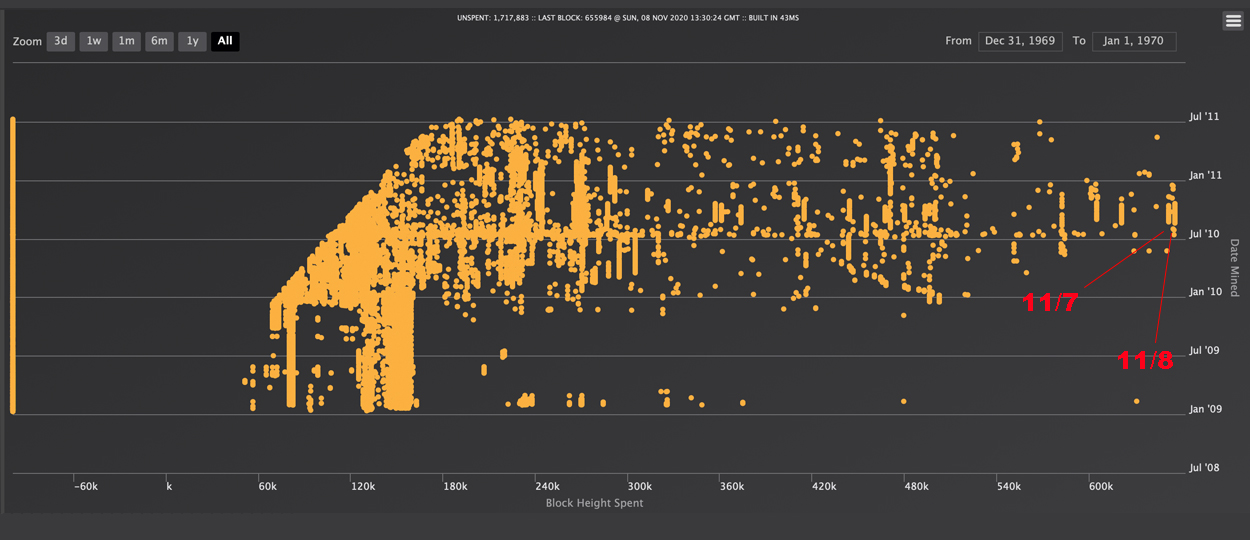Select the 1m zoom button
The width and height of the screenshot is (1250, 540).
click(x=126, y=41)
